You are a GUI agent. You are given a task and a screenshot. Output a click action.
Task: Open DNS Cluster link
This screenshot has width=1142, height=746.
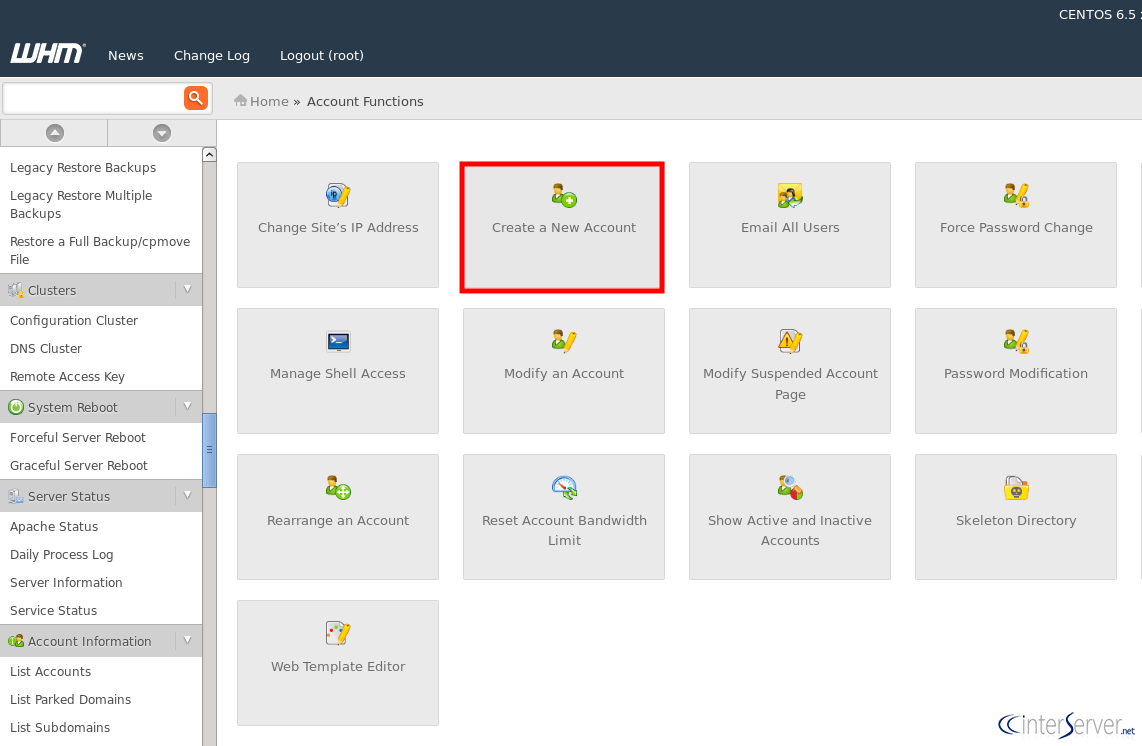46,348
